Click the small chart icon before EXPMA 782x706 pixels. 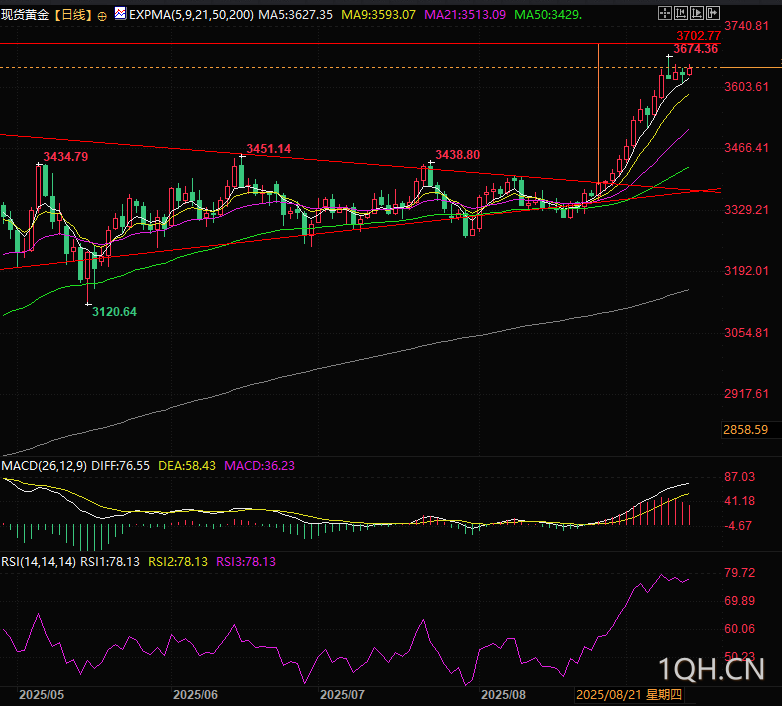click(x=120, y=16)
